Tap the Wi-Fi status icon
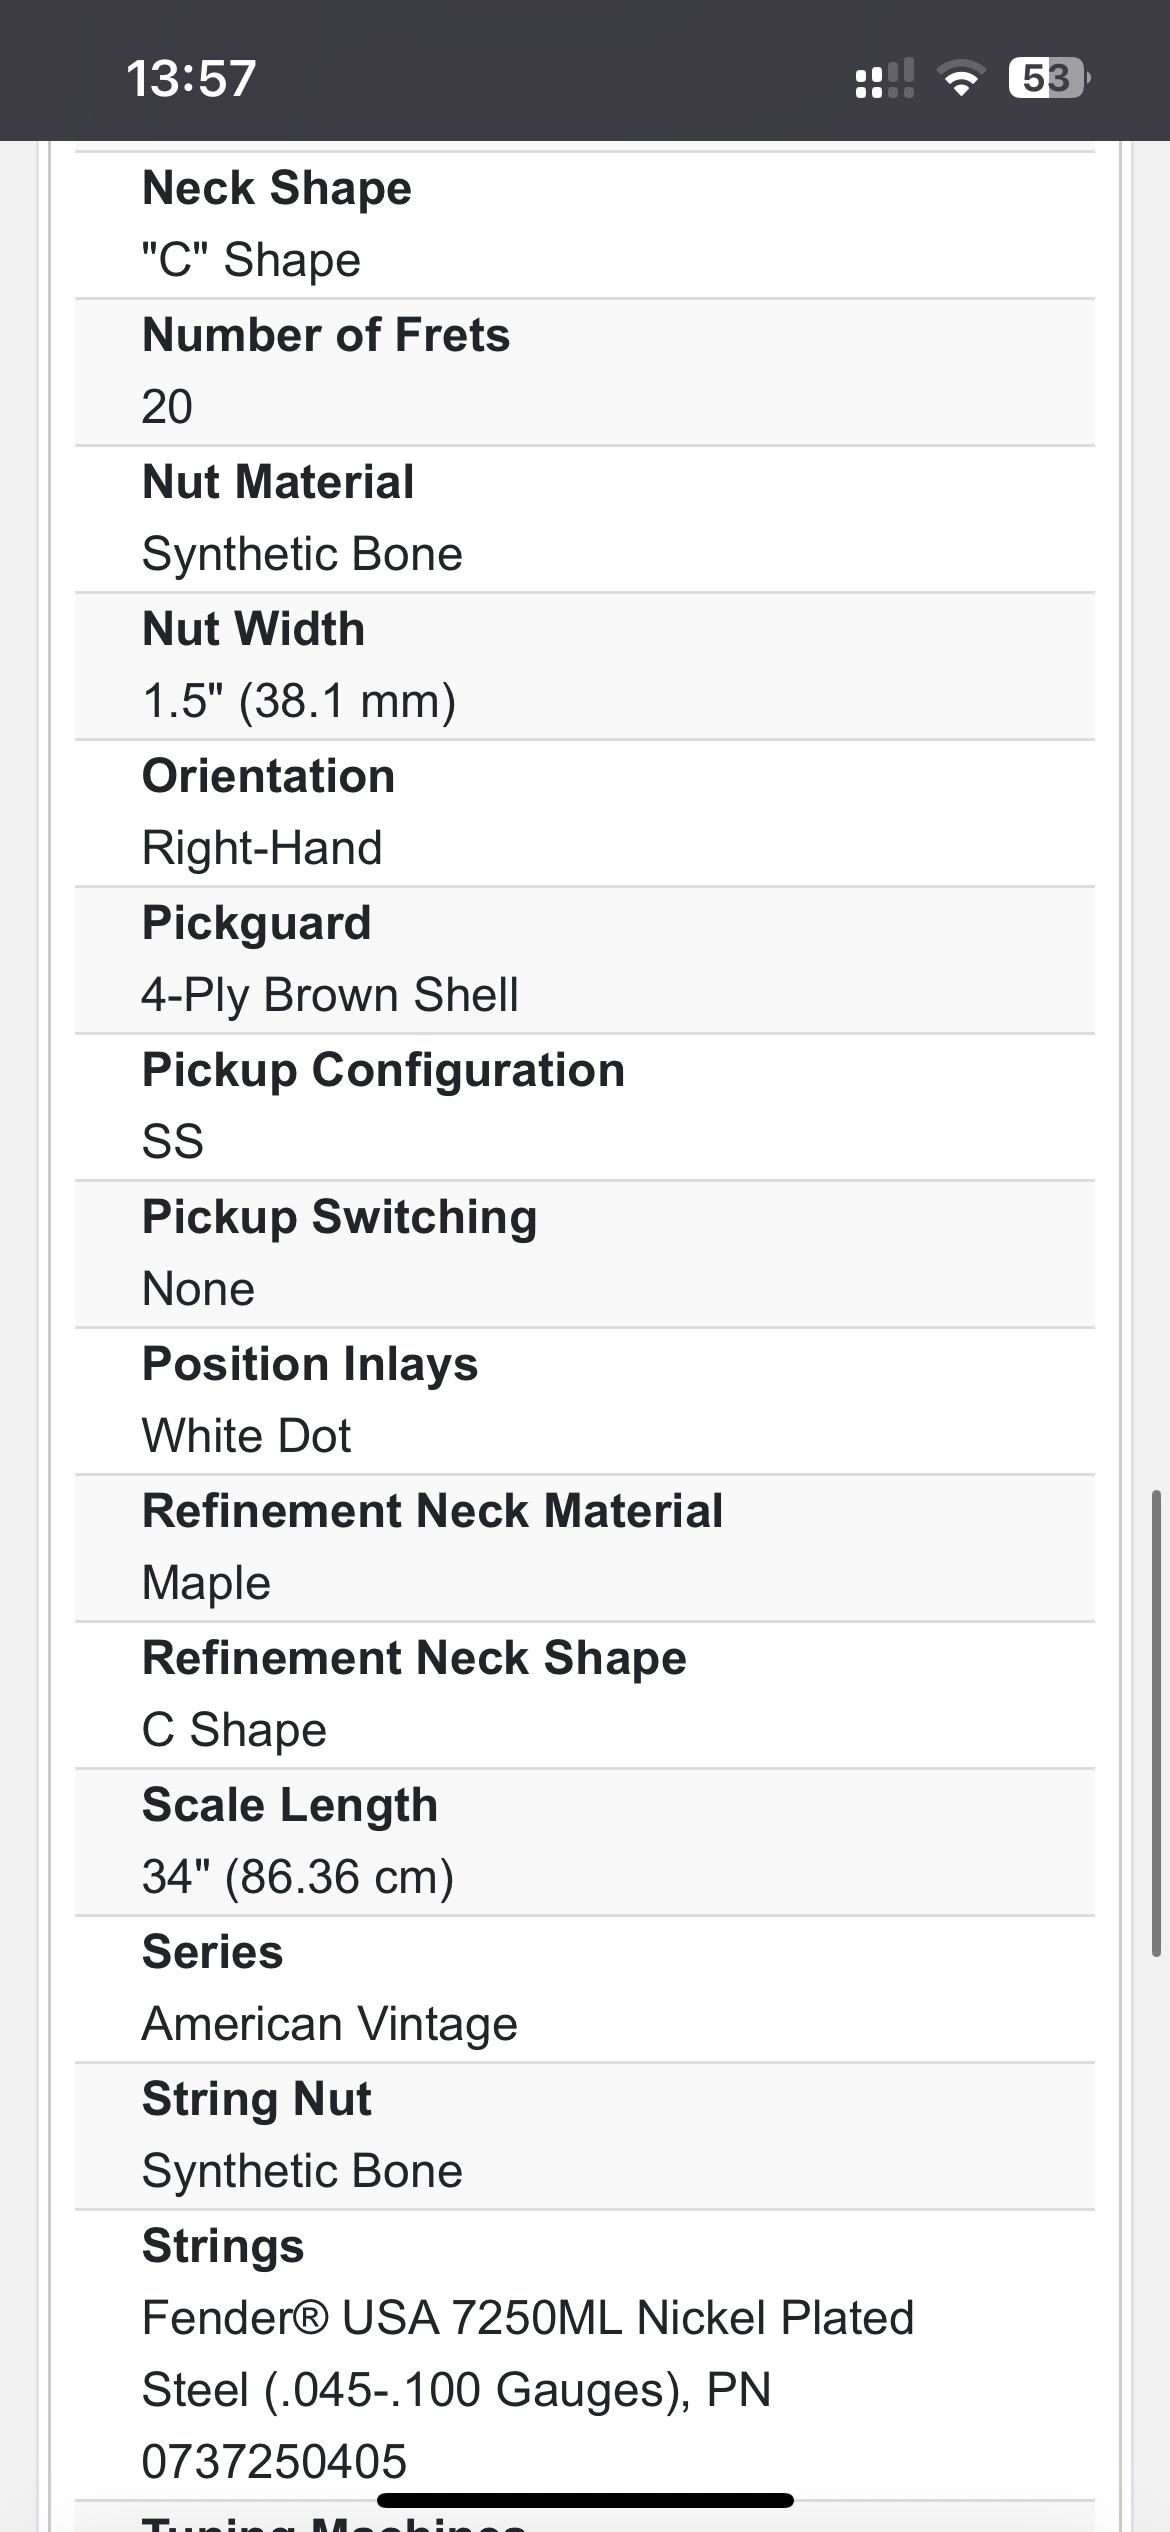1170x2532 pixels. 960,78
